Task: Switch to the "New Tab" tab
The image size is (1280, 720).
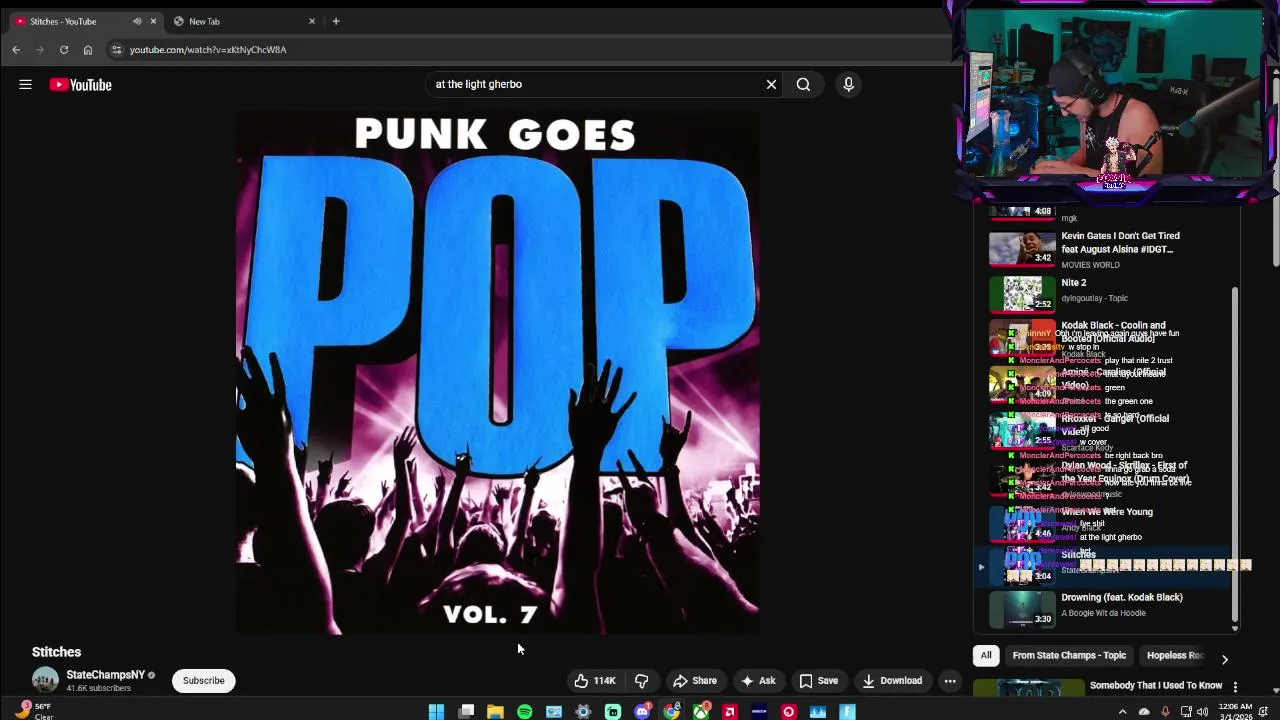Action: pos(238,21)
